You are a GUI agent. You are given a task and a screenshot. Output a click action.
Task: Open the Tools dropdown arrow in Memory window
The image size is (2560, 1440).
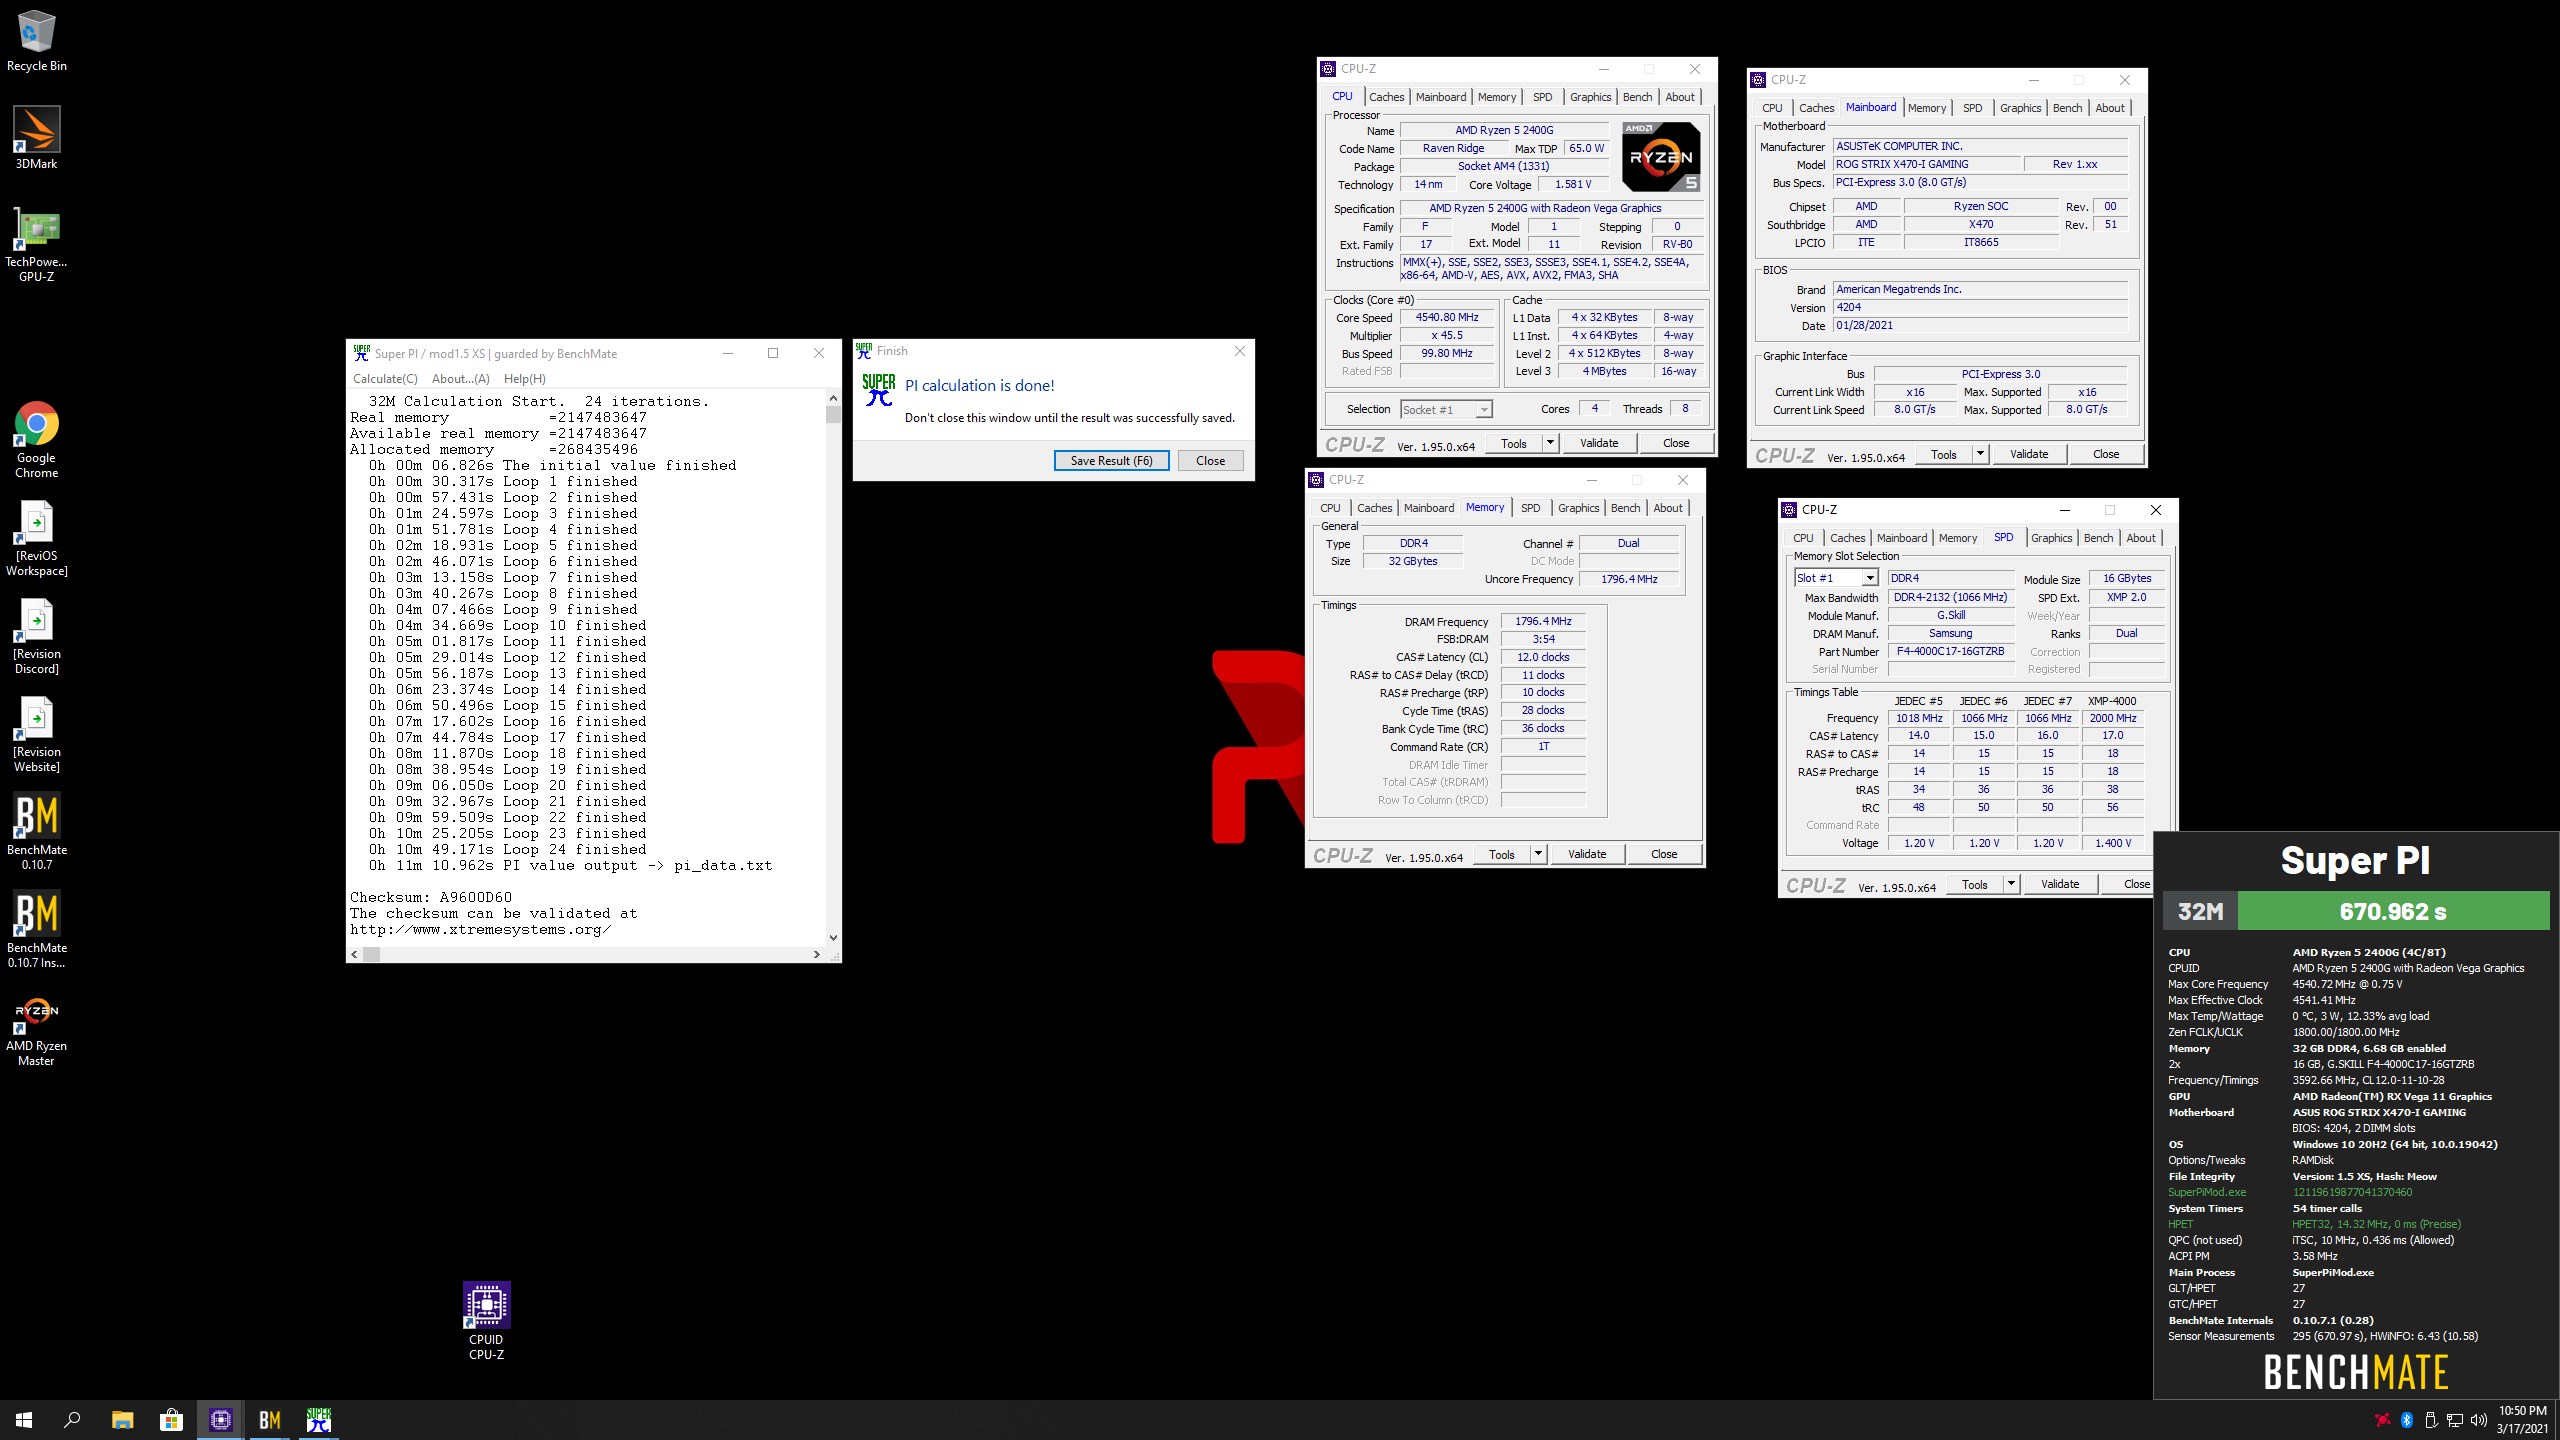(1538, 854)
